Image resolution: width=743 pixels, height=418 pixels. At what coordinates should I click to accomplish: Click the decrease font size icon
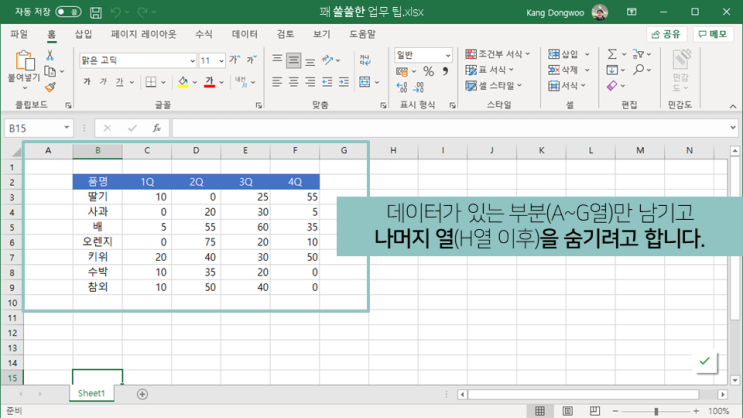click(251, 60)
